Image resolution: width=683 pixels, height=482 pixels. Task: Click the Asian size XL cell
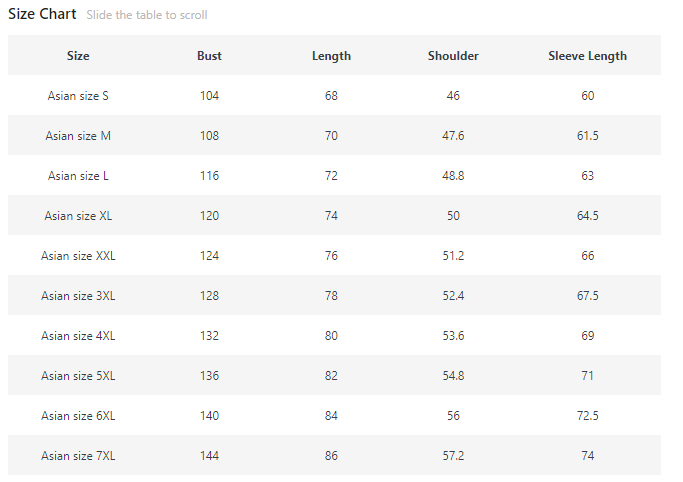[78, 216]
